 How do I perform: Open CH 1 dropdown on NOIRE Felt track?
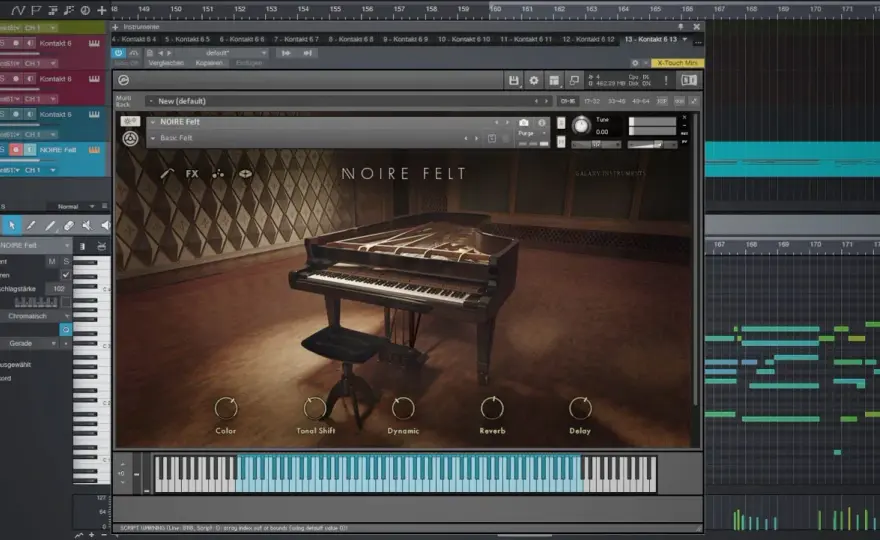[39, 170]
